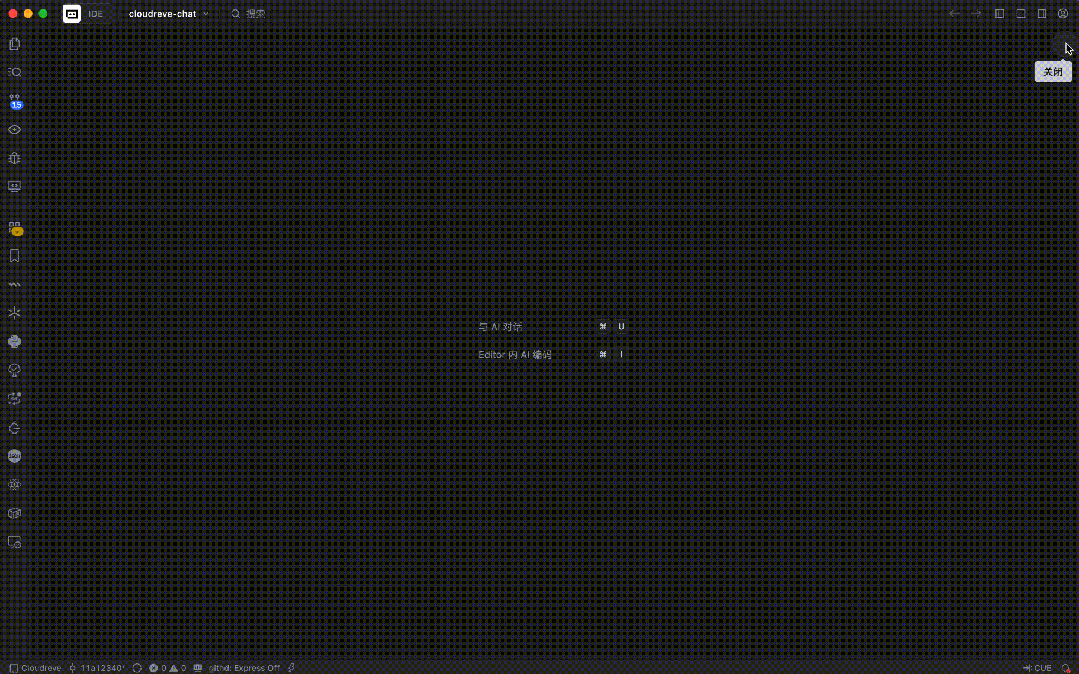Open the Debug bug icon
Screen dimensions: 1079x674
pos(14,158)
